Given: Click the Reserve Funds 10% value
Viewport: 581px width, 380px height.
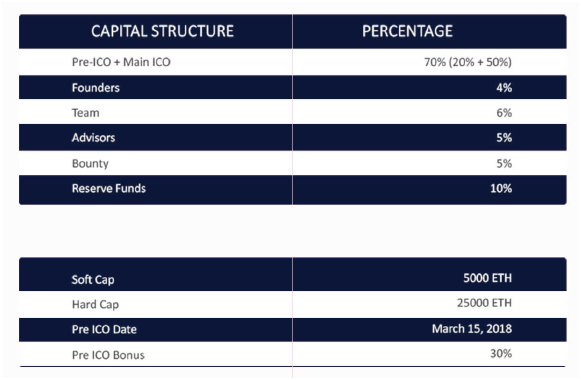Looking at the screenshot, I should (x=501, y=189).
